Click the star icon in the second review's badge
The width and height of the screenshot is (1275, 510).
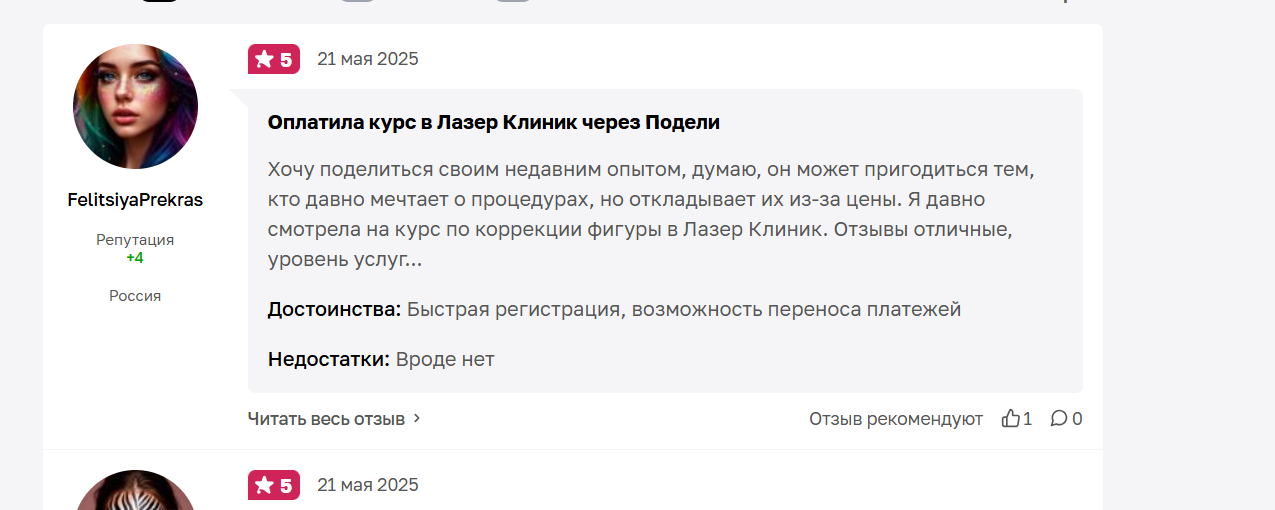[264, 486]
